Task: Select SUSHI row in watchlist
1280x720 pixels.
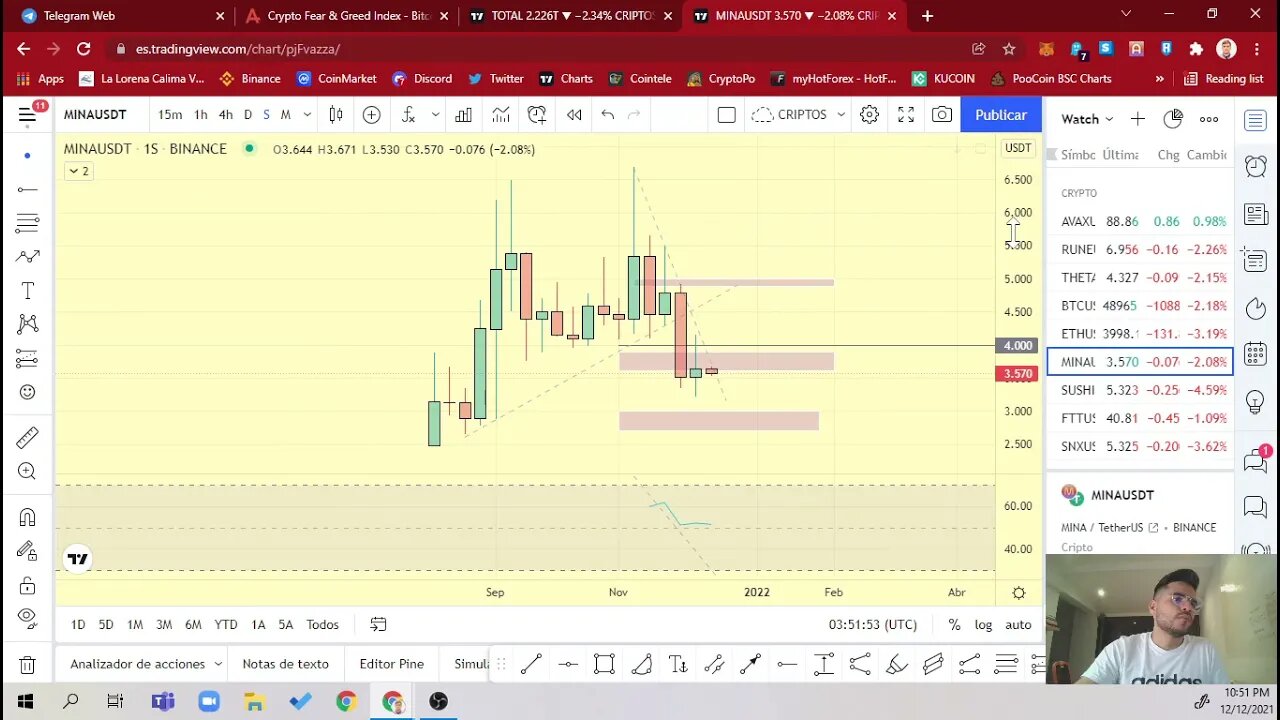Action: tap(1140, 390)
